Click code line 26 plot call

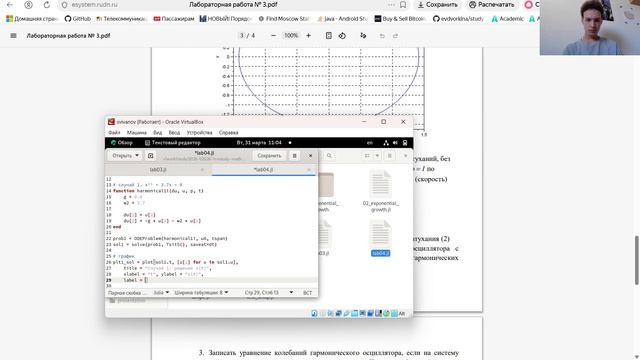tap(176, 262)
